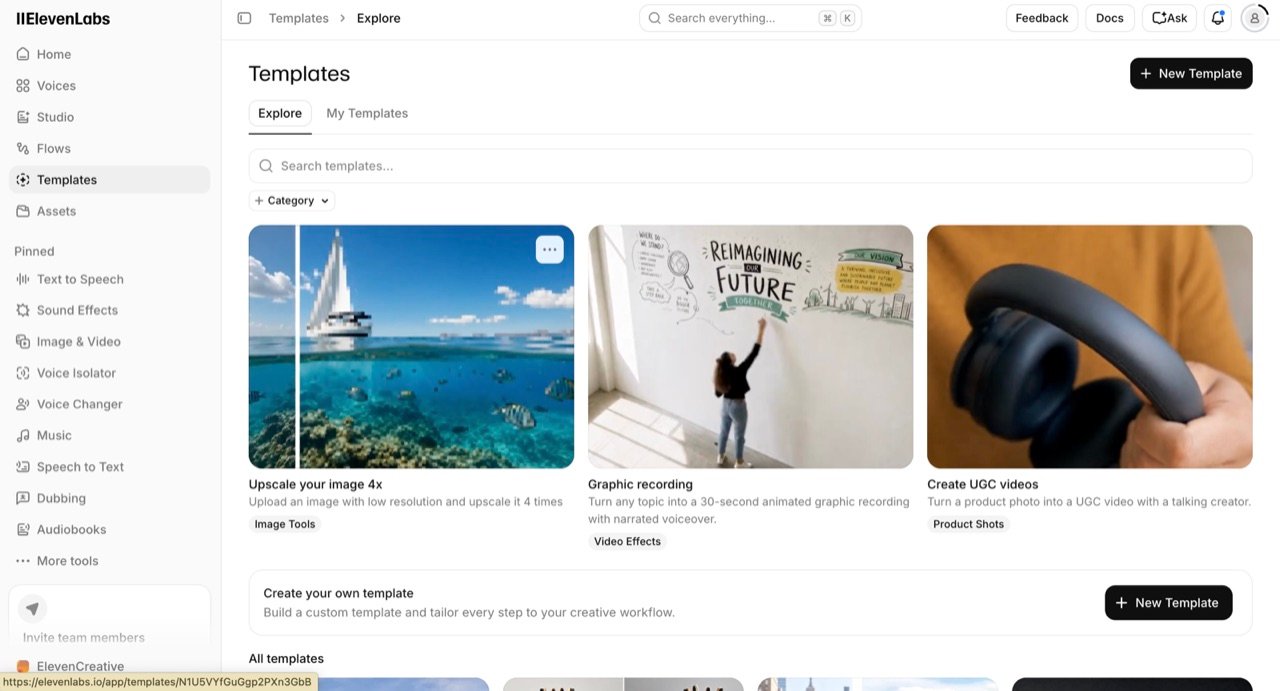Viewport: 1280px width, 691px height.
Task: Toggle the sidebar collapse icon
Action: coord(244,18)
